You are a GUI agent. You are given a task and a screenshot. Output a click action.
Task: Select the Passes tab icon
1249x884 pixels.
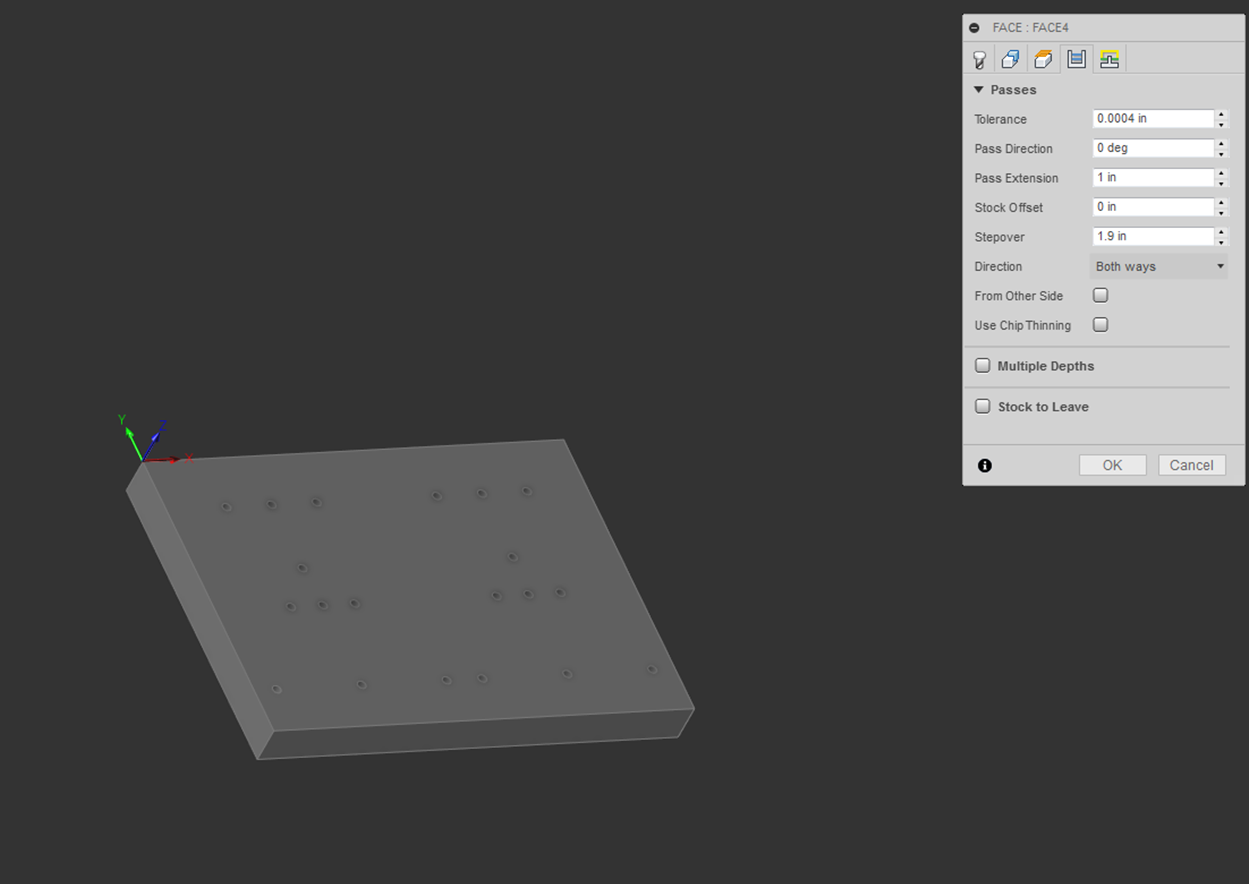pos(1076,60)
